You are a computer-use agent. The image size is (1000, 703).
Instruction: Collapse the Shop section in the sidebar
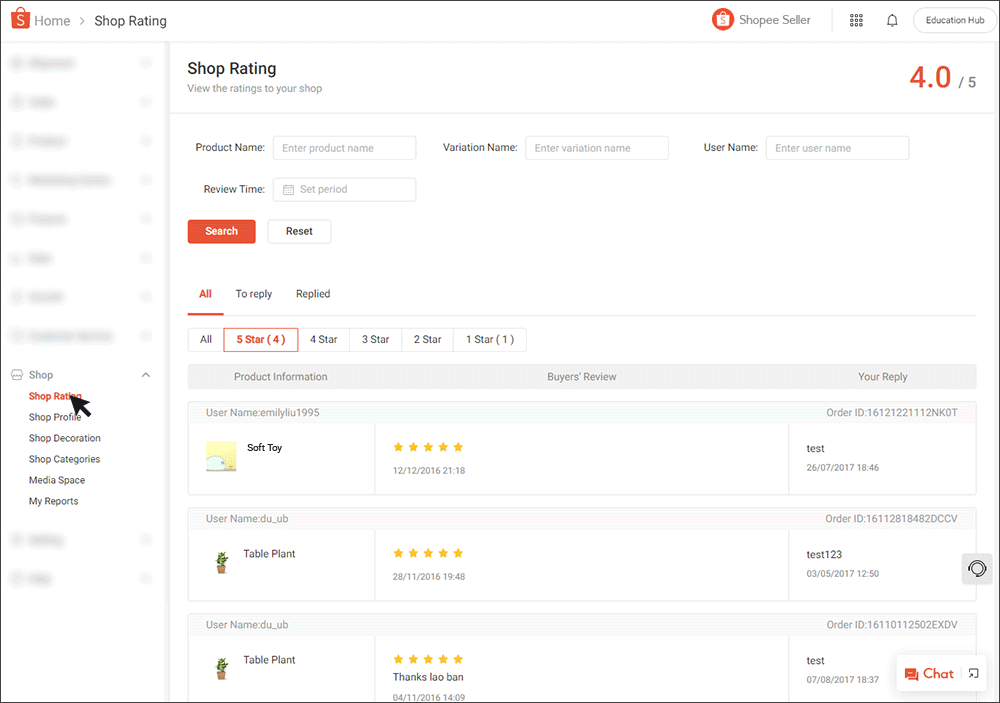click(146, 374)
